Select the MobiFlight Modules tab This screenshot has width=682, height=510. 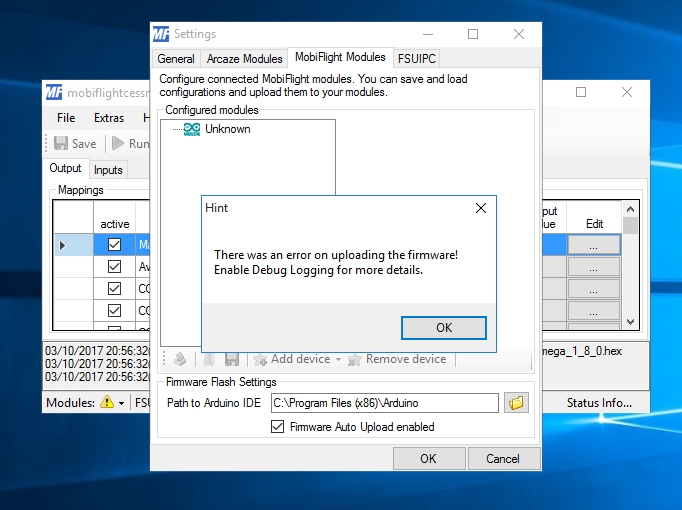click(340, 57)
